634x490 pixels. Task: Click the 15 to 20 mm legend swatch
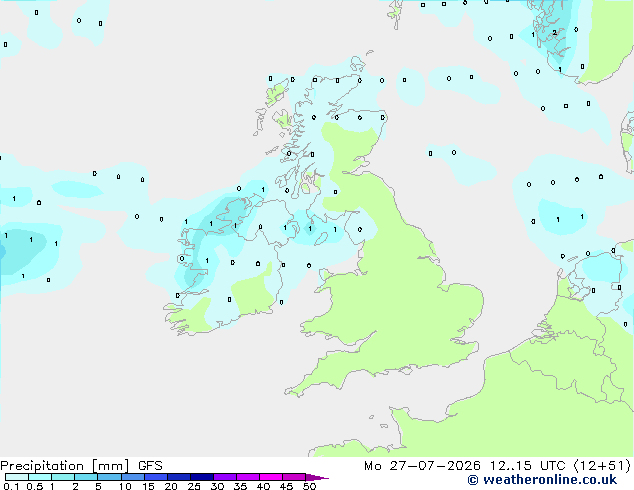(x=156, y=477)
